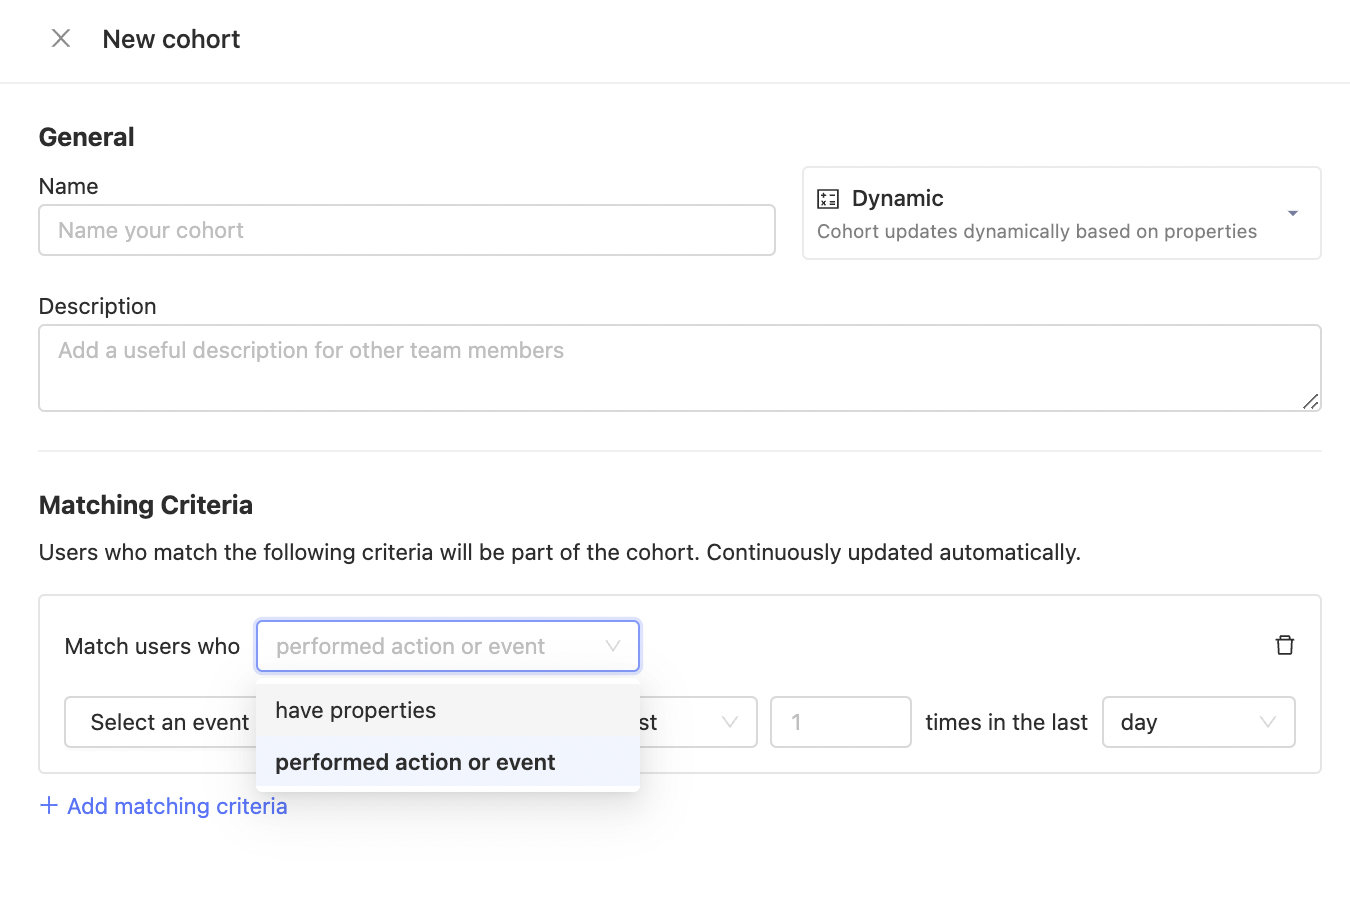Click the chevron on the Dynamic selector
The width and height of the screenshot is (1350, 914).
coord(1292,213)
